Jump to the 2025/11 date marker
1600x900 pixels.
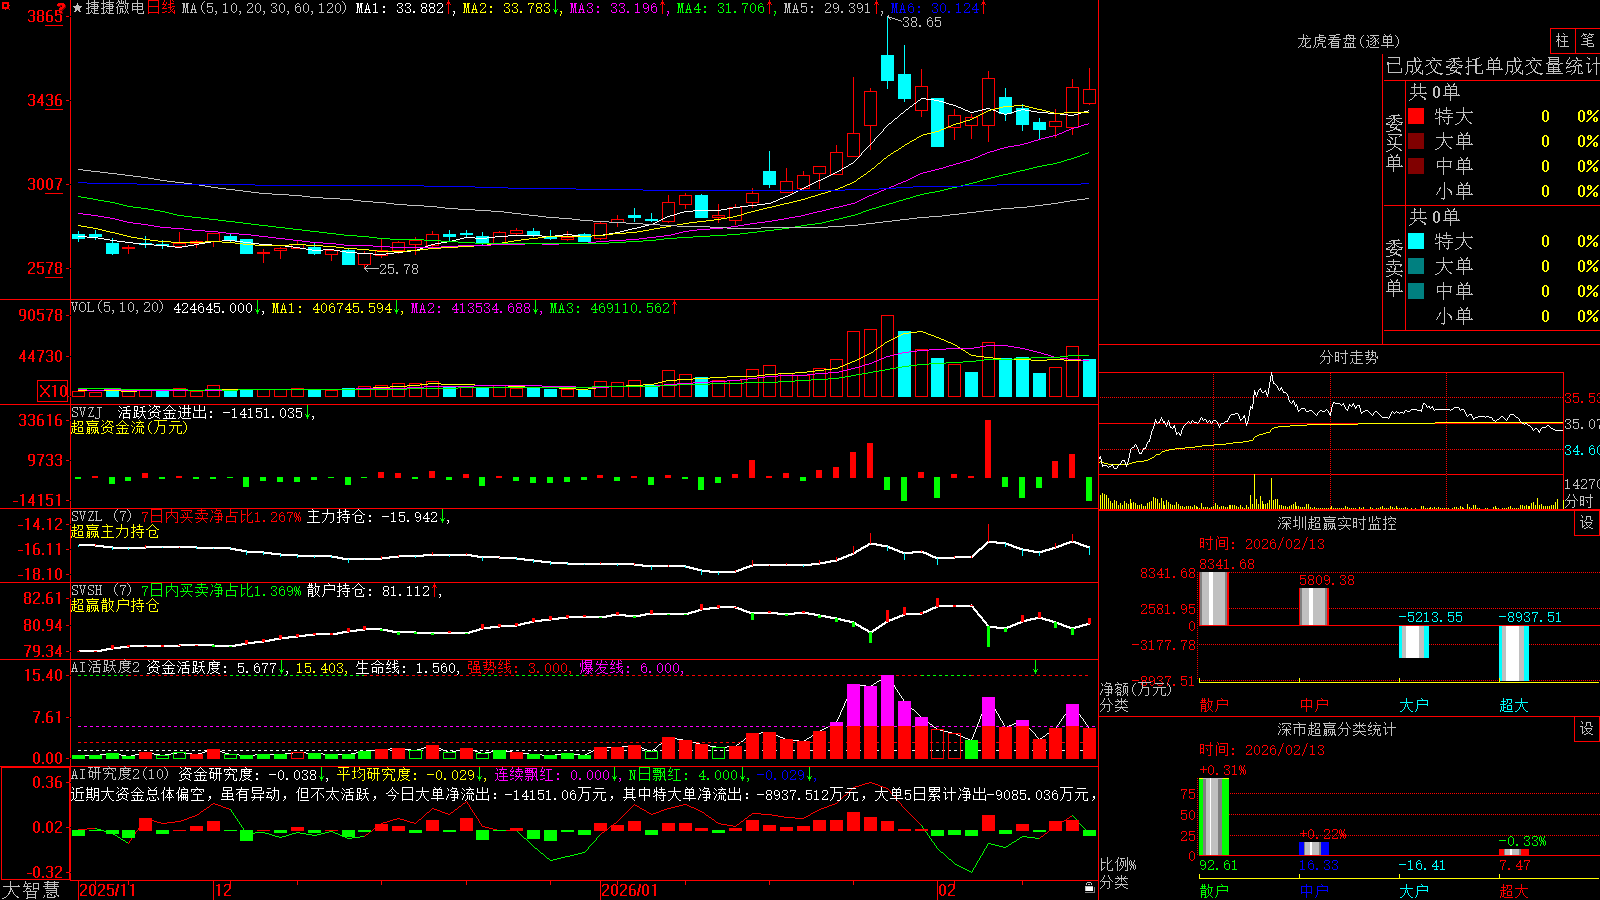[x=107, y=890]
